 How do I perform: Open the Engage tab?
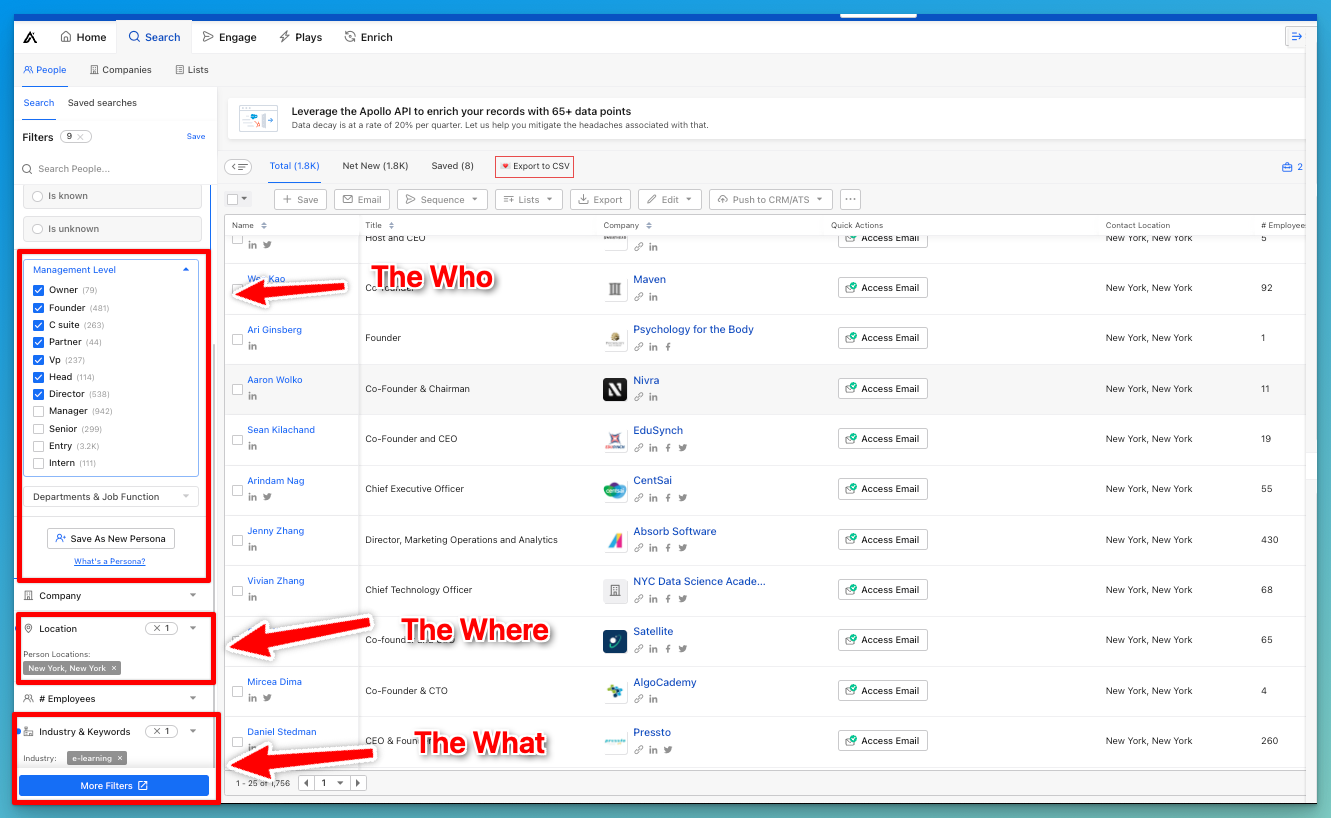[x=229, y=37]
